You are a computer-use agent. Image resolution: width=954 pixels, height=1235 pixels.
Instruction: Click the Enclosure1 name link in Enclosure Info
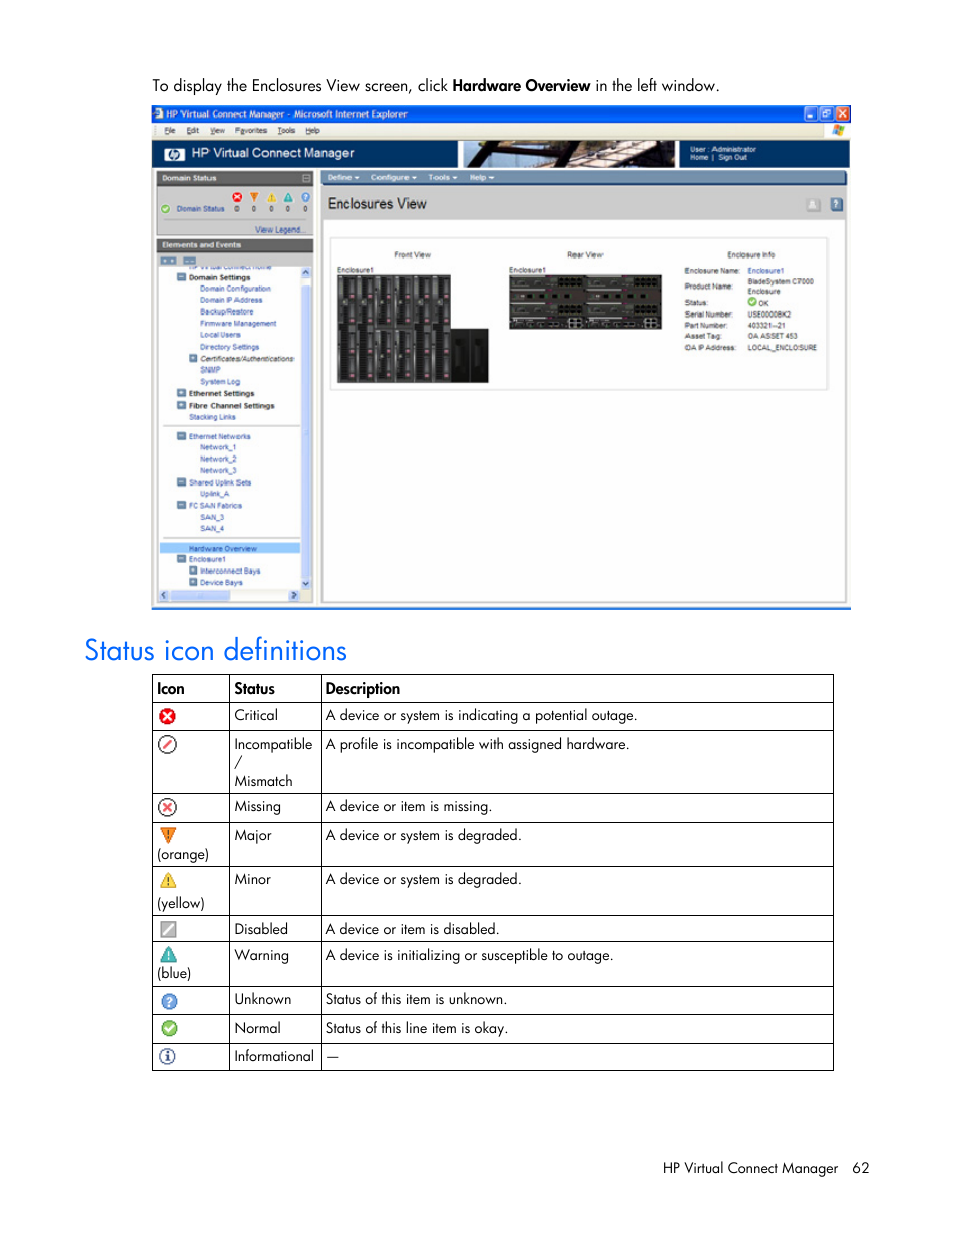766,271
